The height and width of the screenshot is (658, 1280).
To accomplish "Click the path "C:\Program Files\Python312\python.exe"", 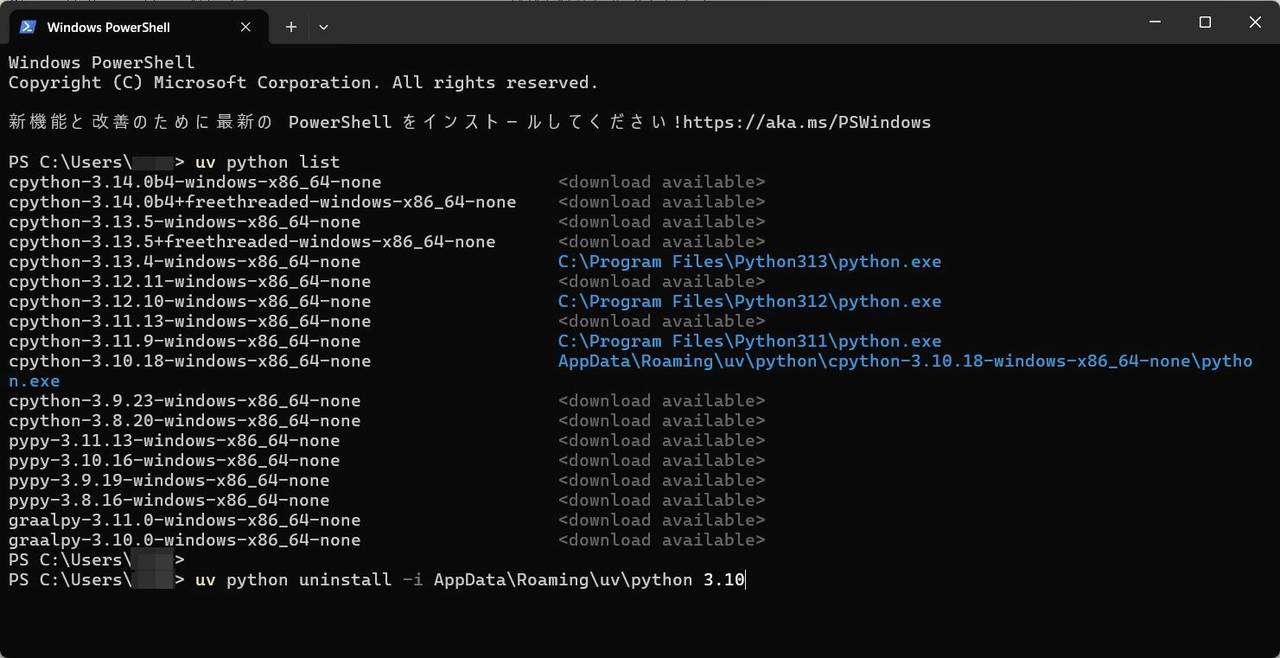I will pyautogui.click(x=750, y=301).
